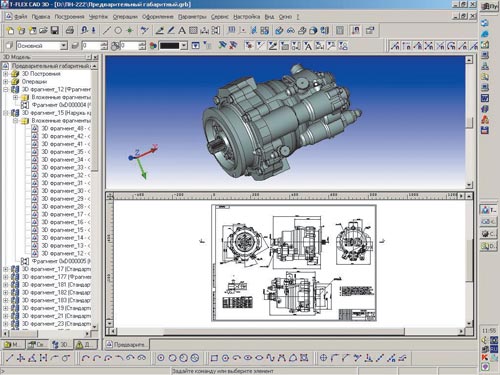
Task: Expand the 3D Построения tree node
Action: (x=6, y=74)
